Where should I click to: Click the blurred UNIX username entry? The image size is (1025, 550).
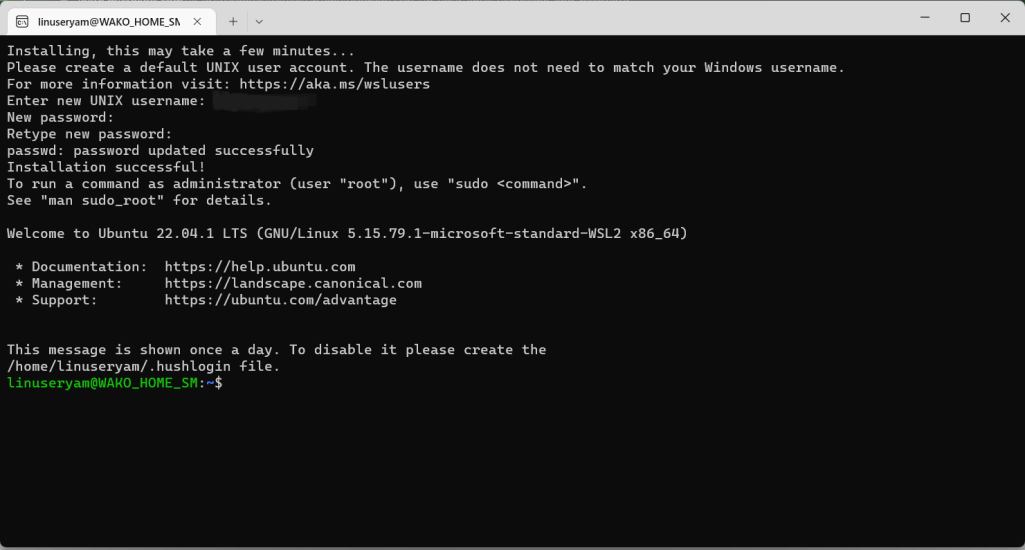[x=265, y=101]
